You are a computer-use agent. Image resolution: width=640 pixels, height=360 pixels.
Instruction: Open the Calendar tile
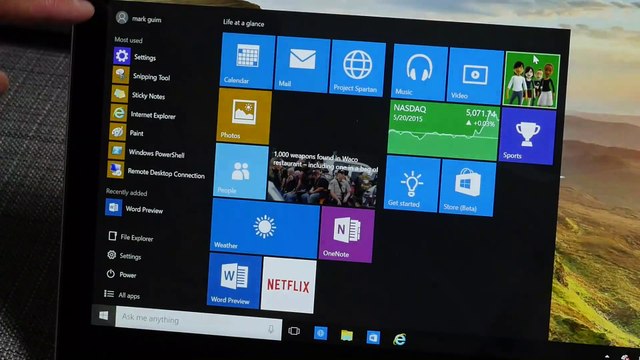[248, 60]
